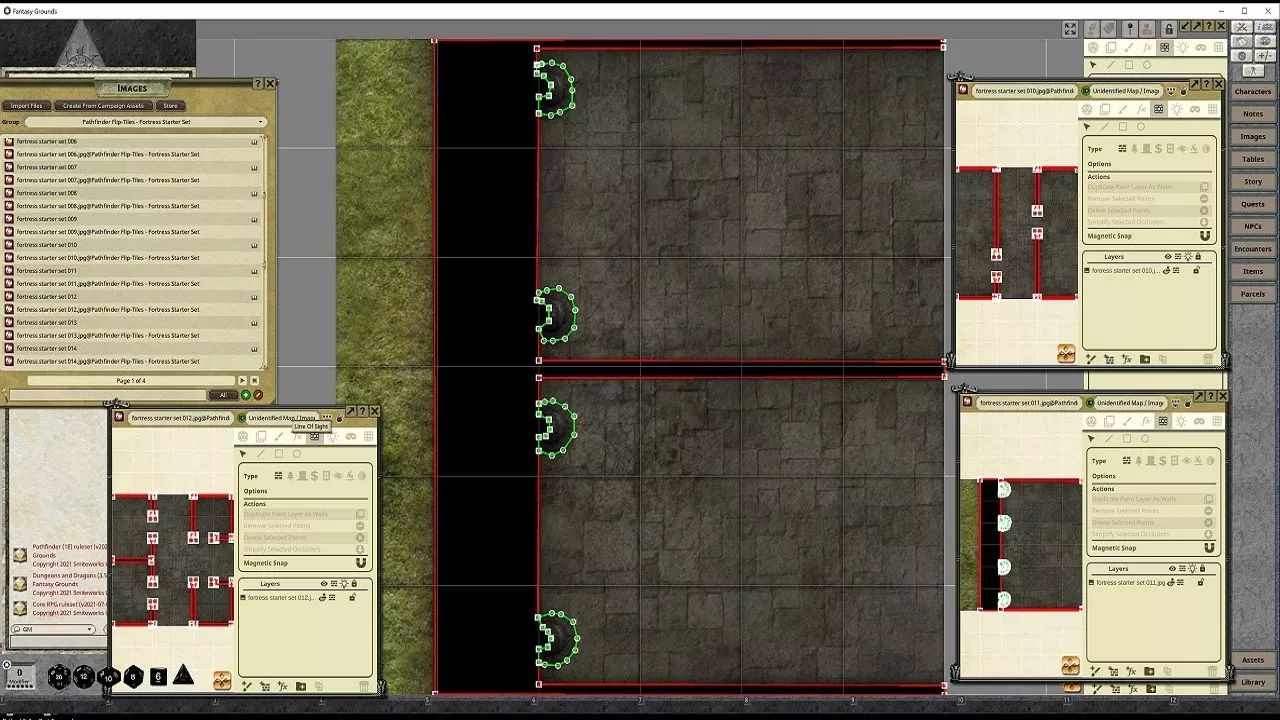
Task: Toggle Magnetic Snap in set 011 window
Action: click(x=1208, y=548)
